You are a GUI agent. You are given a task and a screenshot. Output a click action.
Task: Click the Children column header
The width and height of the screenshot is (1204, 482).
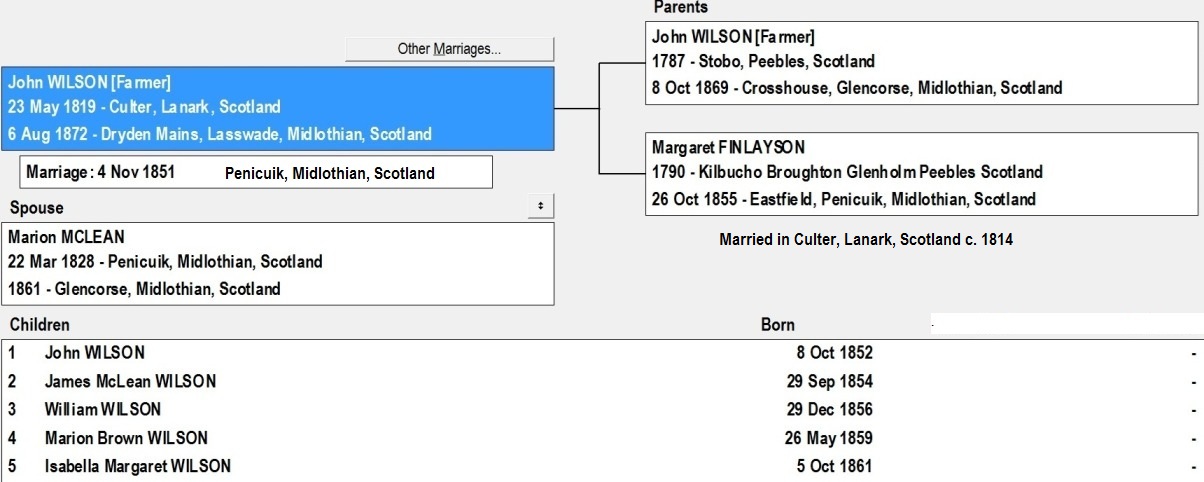pos(40,325)
